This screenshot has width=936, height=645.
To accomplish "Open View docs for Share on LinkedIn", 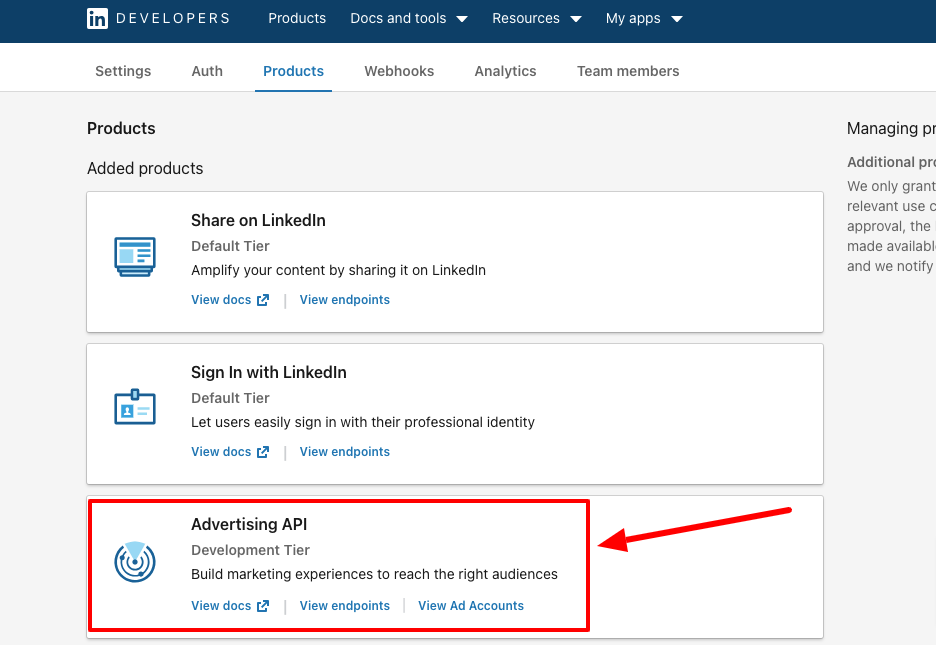I will coord(221,300).
